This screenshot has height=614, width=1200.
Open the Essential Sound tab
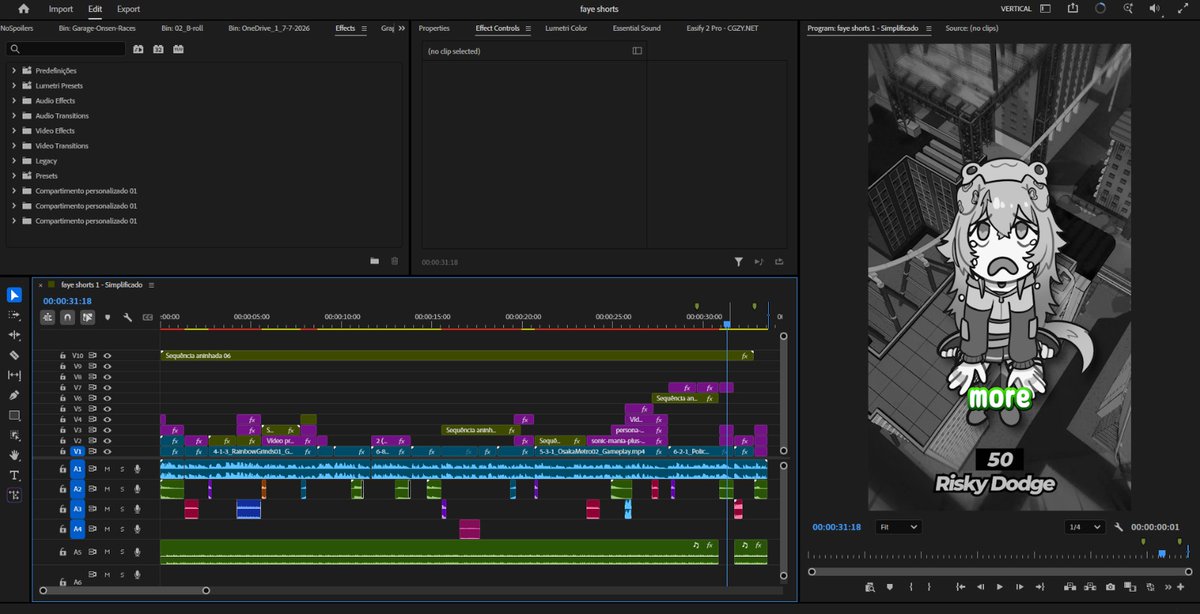[636, 28]
